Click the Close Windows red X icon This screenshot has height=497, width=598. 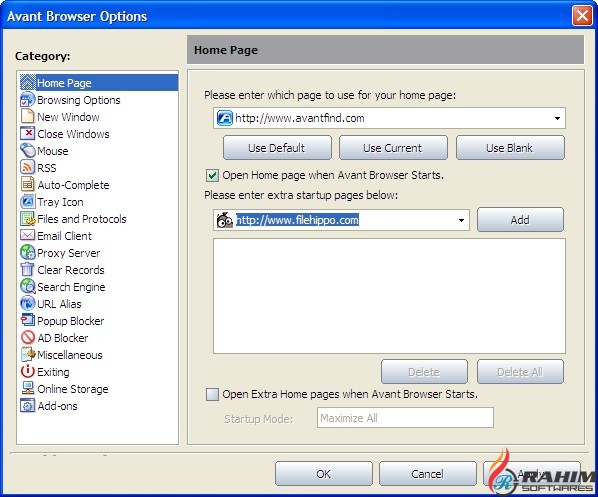pos(27,133)
